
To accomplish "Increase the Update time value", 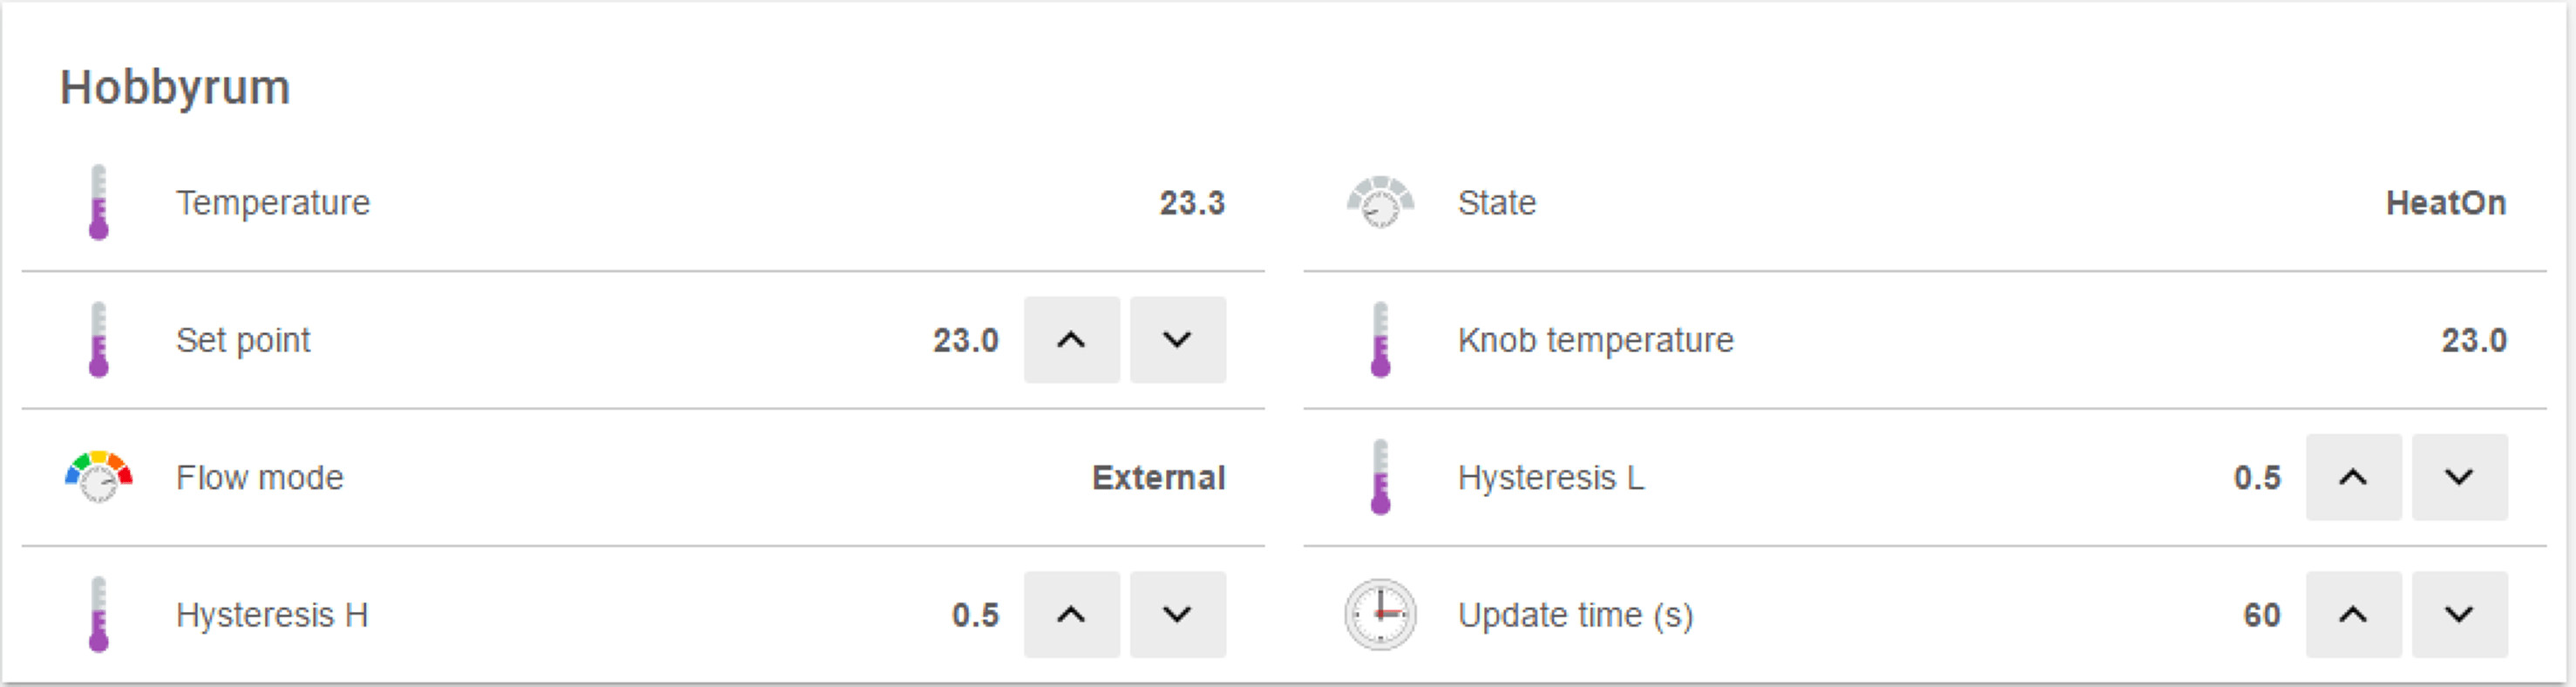I will (2353, 614).
